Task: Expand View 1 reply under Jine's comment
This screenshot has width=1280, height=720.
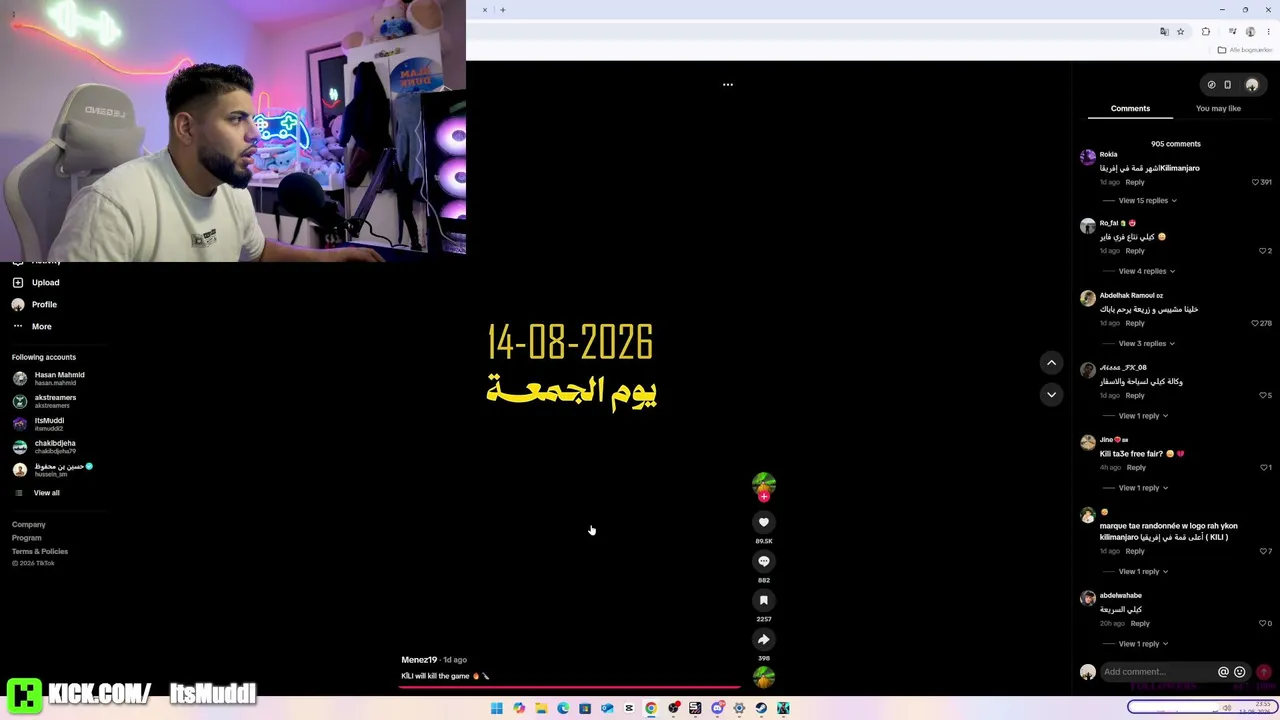Action: (x=1143, y=488)
